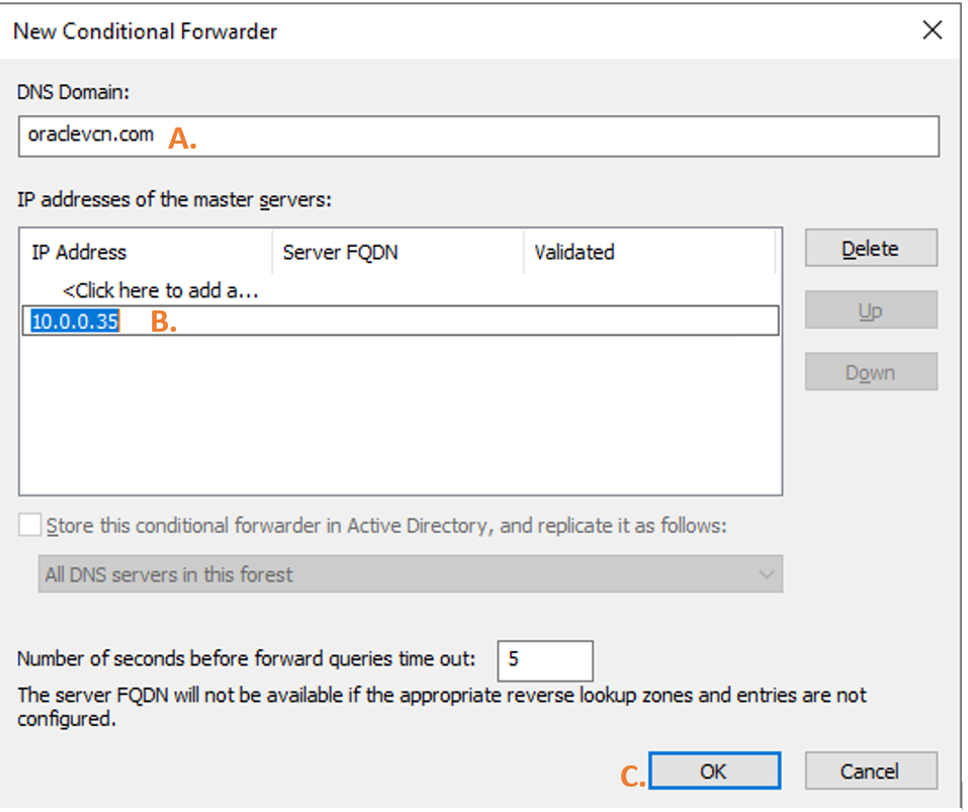Confirm with the OK button
The image size is (968, 812).
tap(714, 771)
